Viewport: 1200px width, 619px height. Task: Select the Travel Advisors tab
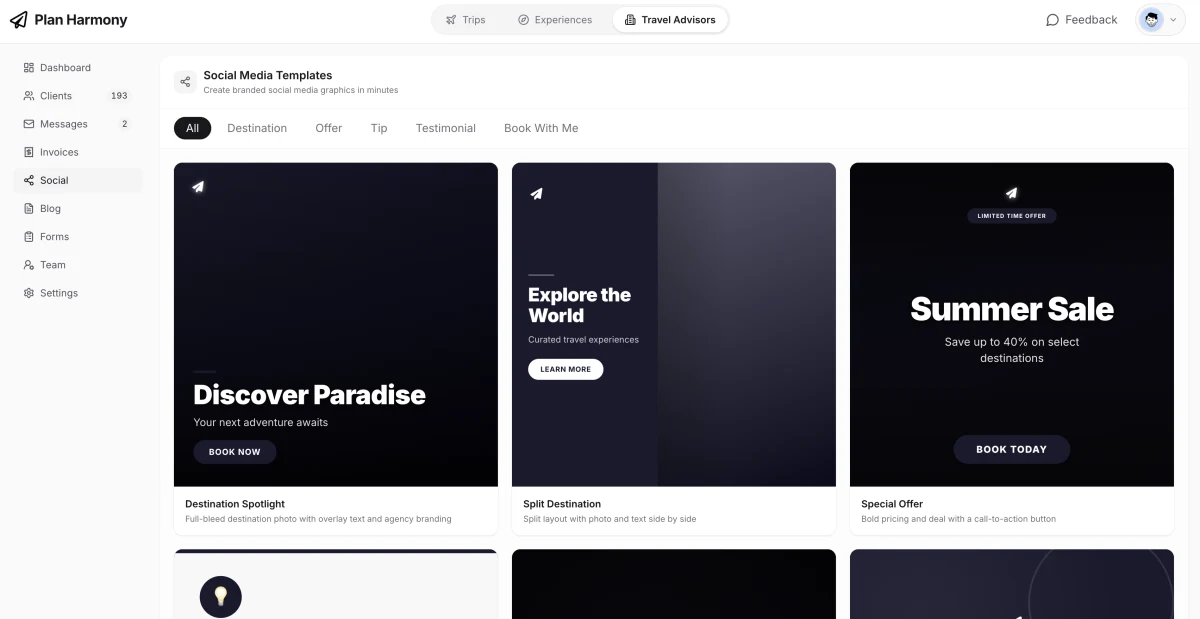pos(669,20)
